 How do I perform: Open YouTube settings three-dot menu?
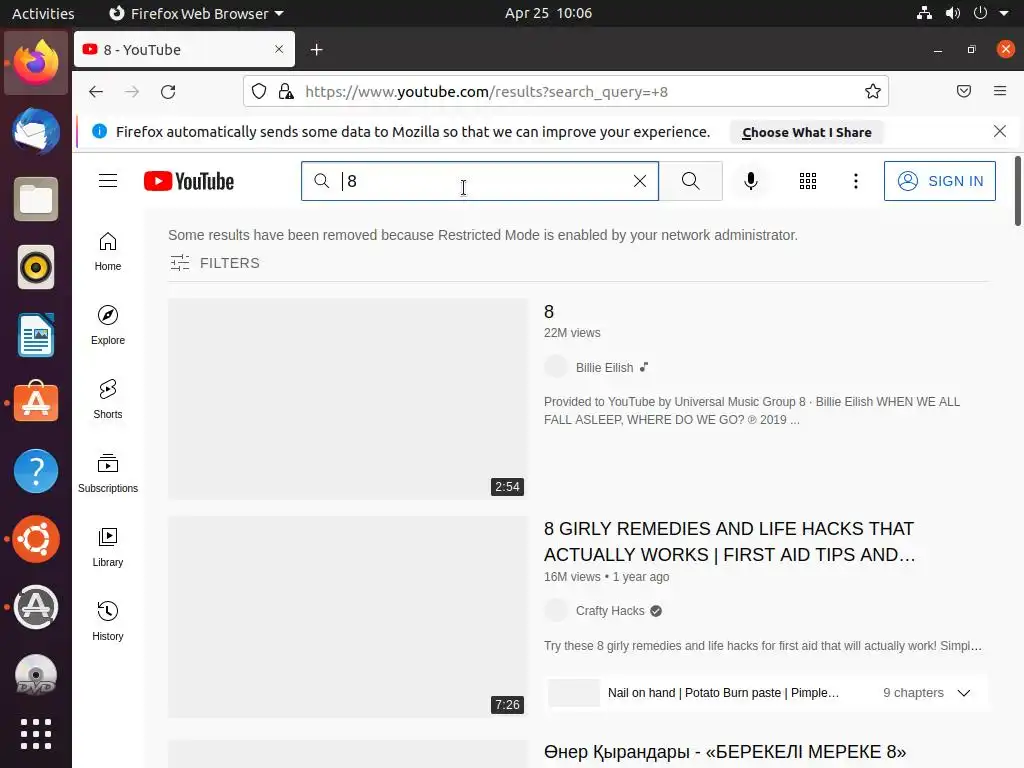[x=856, y=181]
